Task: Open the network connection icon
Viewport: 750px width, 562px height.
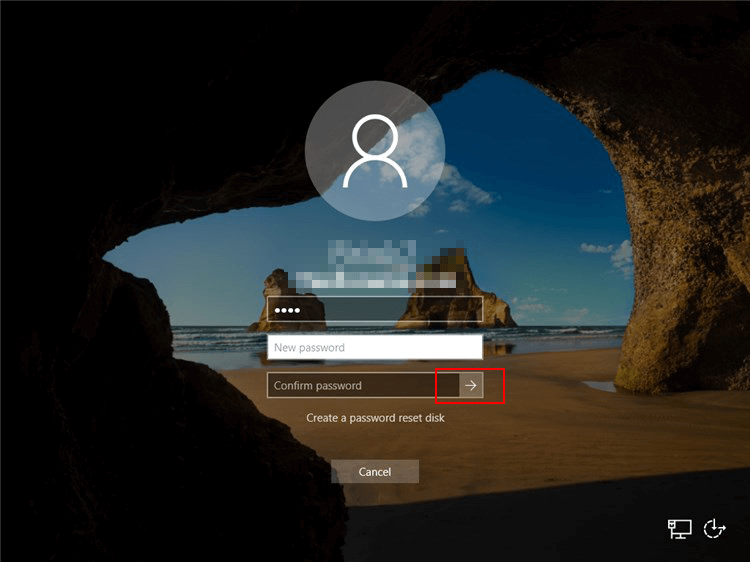Action: click(680, 529)
